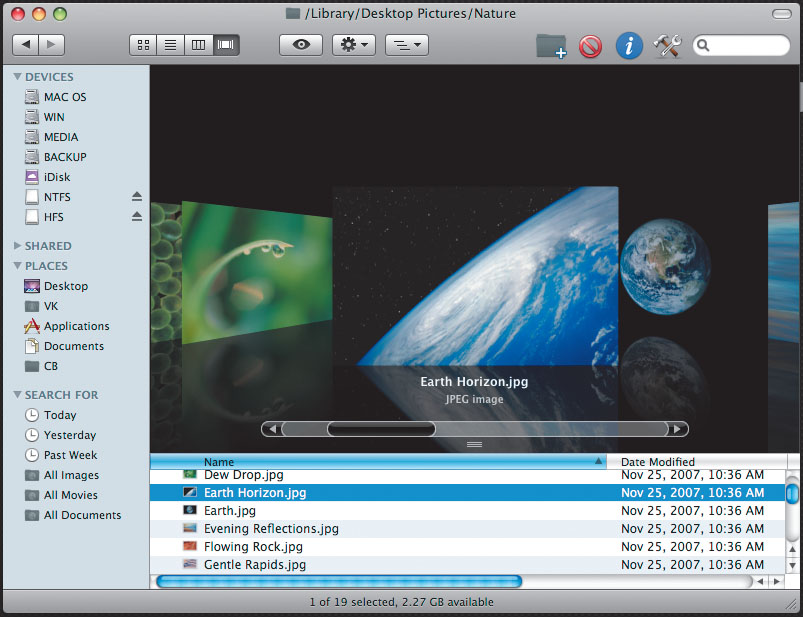Click the folder proxy icon in the title
Screen dimensions: 803x617
[x=293, y=13]
